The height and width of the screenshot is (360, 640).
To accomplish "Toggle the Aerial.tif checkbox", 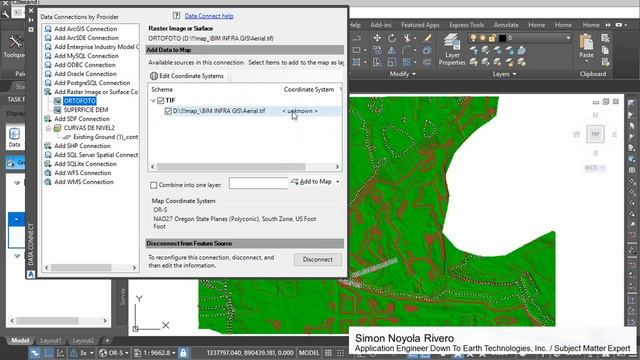I will click(x=168, y=111).
